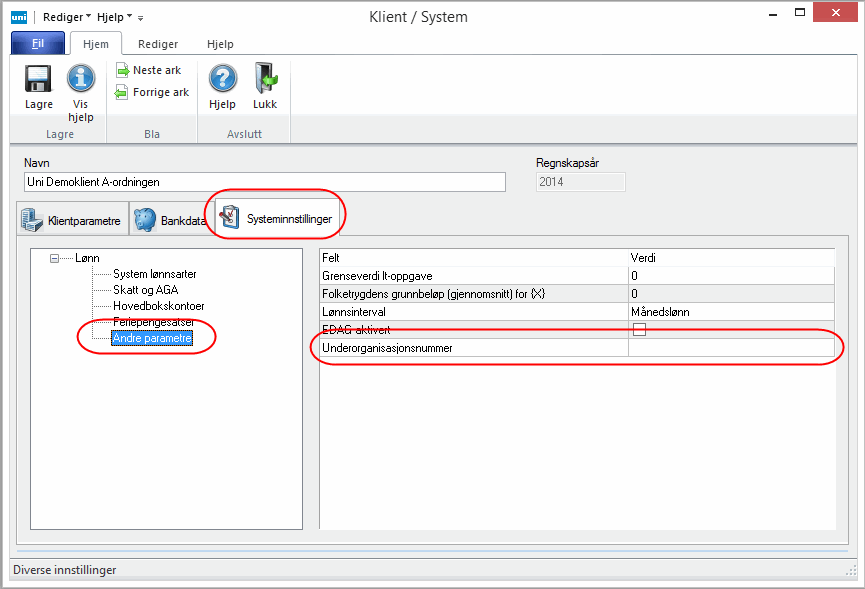The image size is (865, 589).
Task: Open Vis hjelp info icon
Action: tap(81, 79)
